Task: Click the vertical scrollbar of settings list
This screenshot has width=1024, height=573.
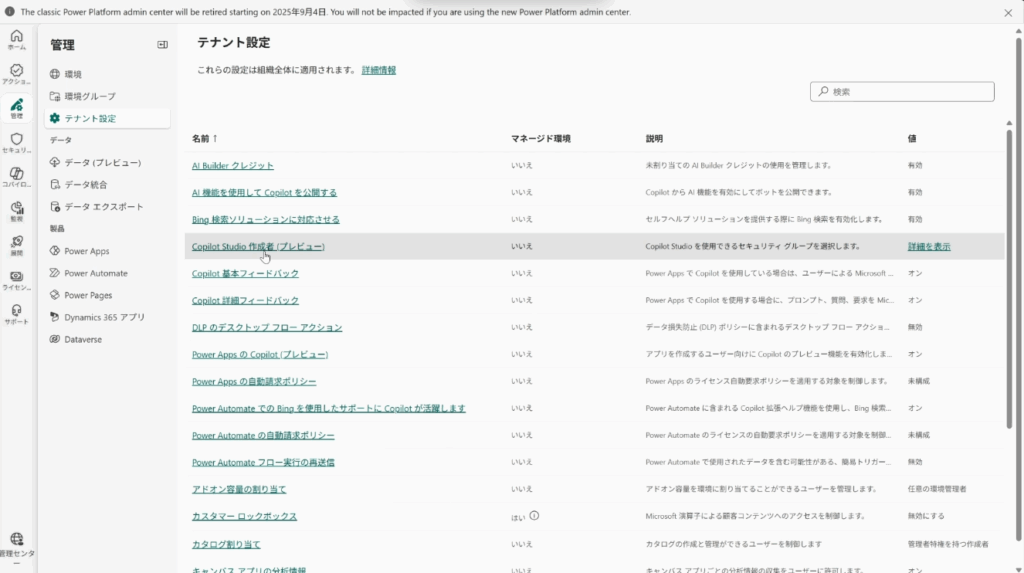Action: [x=1011, y=300]
